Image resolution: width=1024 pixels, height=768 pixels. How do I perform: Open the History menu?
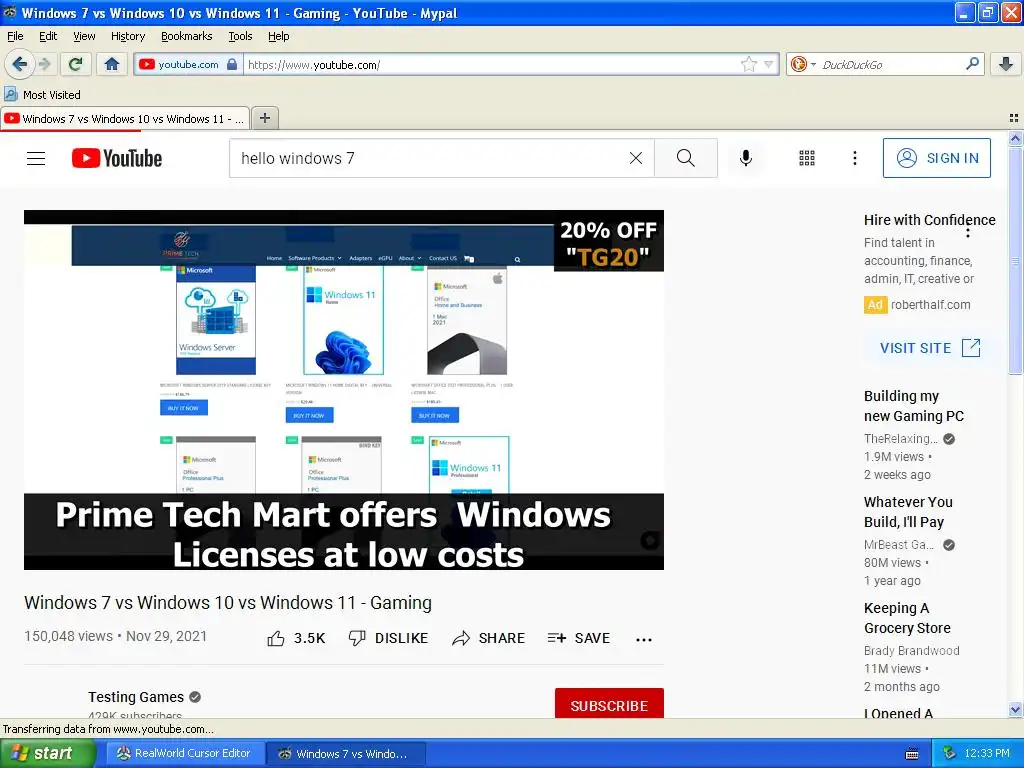(x=127, y=36)
